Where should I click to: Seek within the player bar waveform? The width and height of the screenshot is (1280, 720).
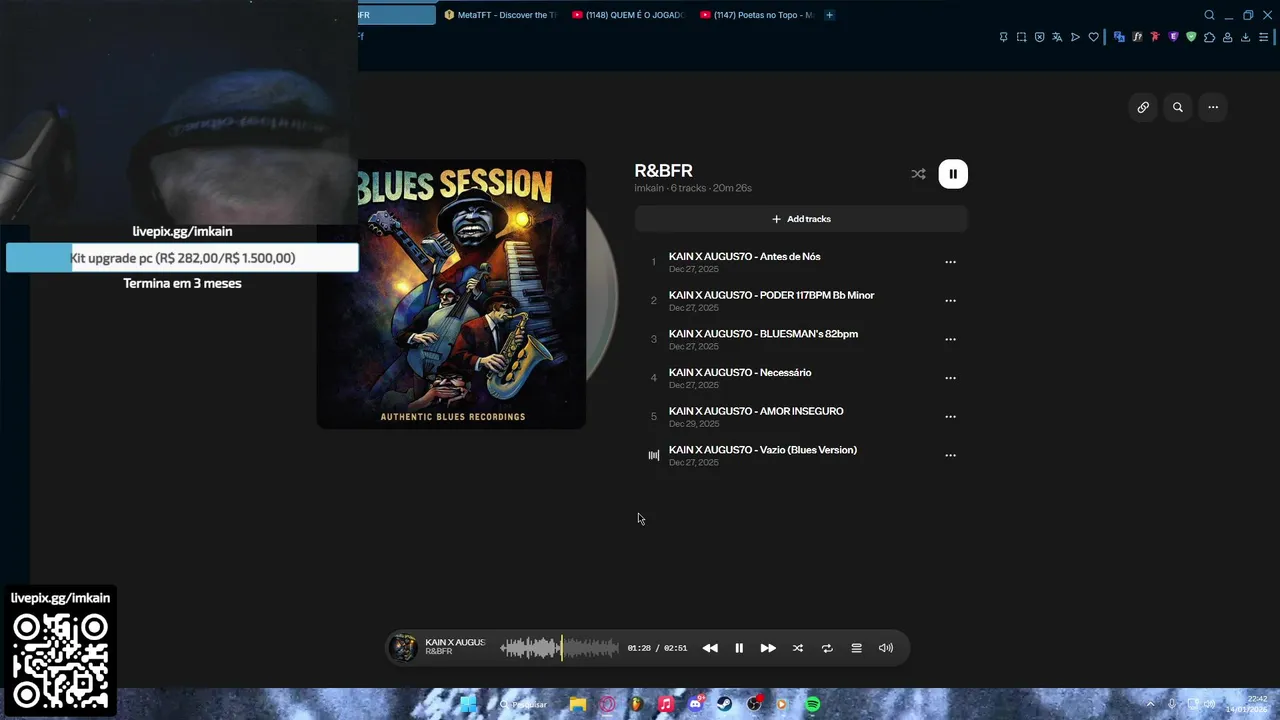click(x=560, y=648)
